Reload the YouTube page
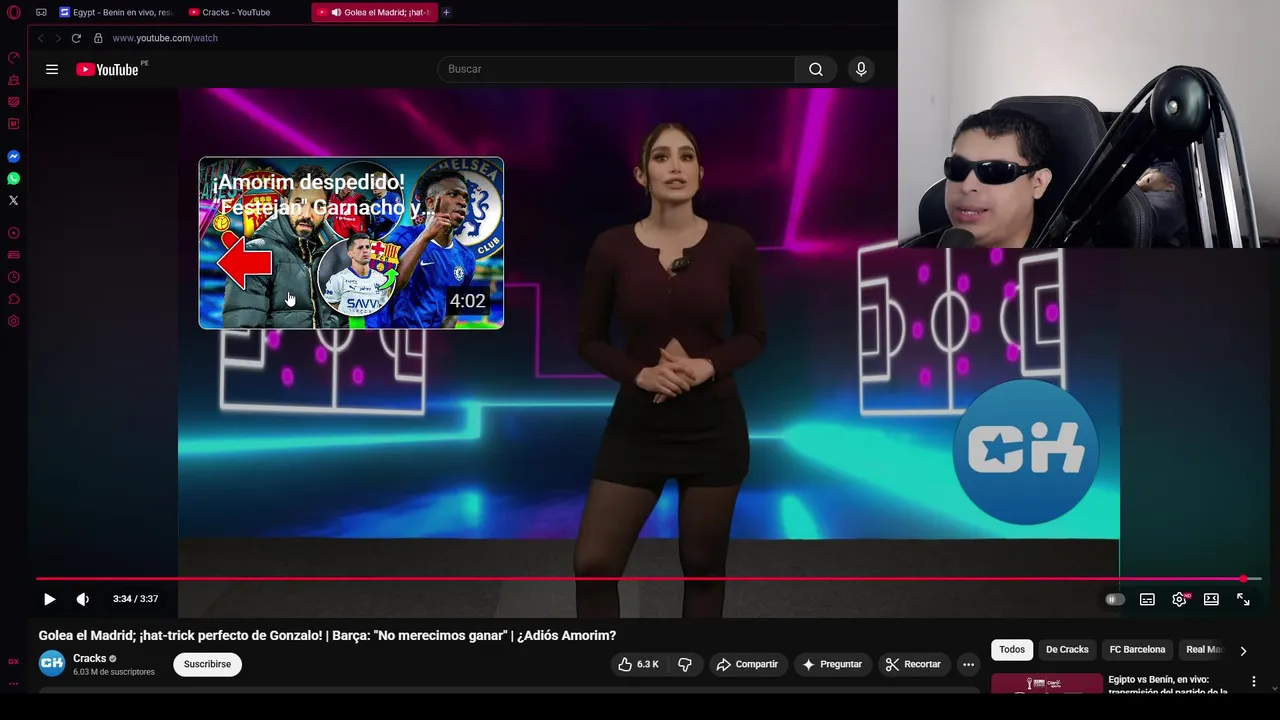The image size is (1280, 720). (76, 38)
